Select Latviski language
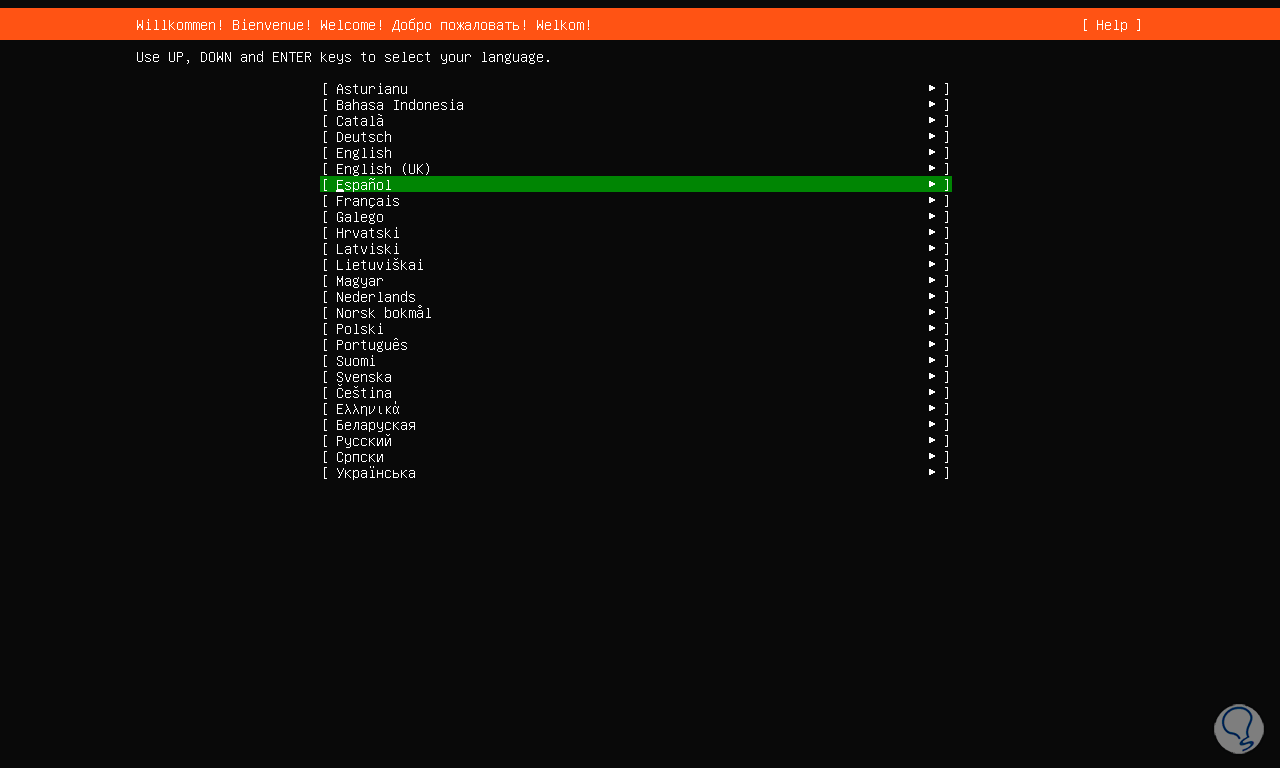The width and height of the screenshot is (1280, 768). (x=636, y=249)
